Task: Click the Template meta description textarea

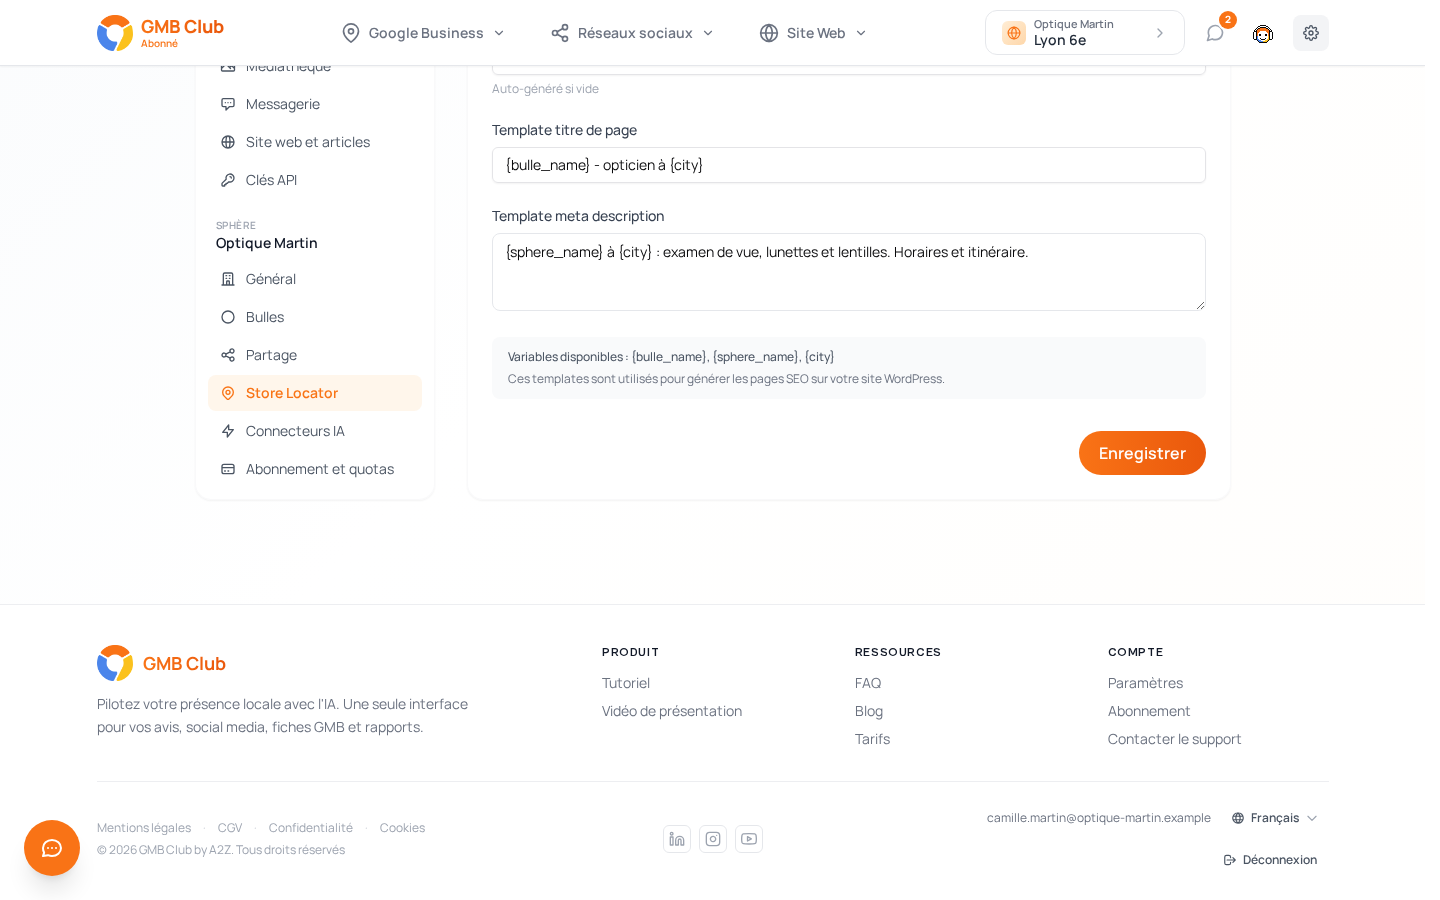Action: click(849, 272)
